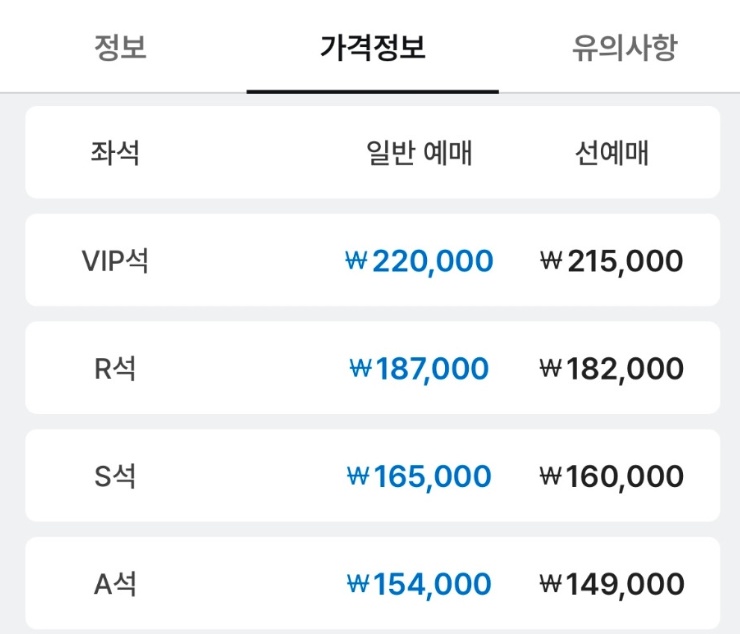Viewport: 740px width, 634px height.
Task: Click the 좌석 column header
Action: pos(115,152)
